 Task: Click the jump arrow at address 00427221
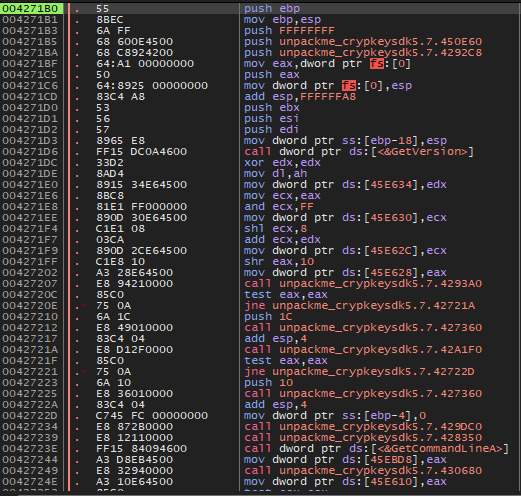[x=83, y=371]
